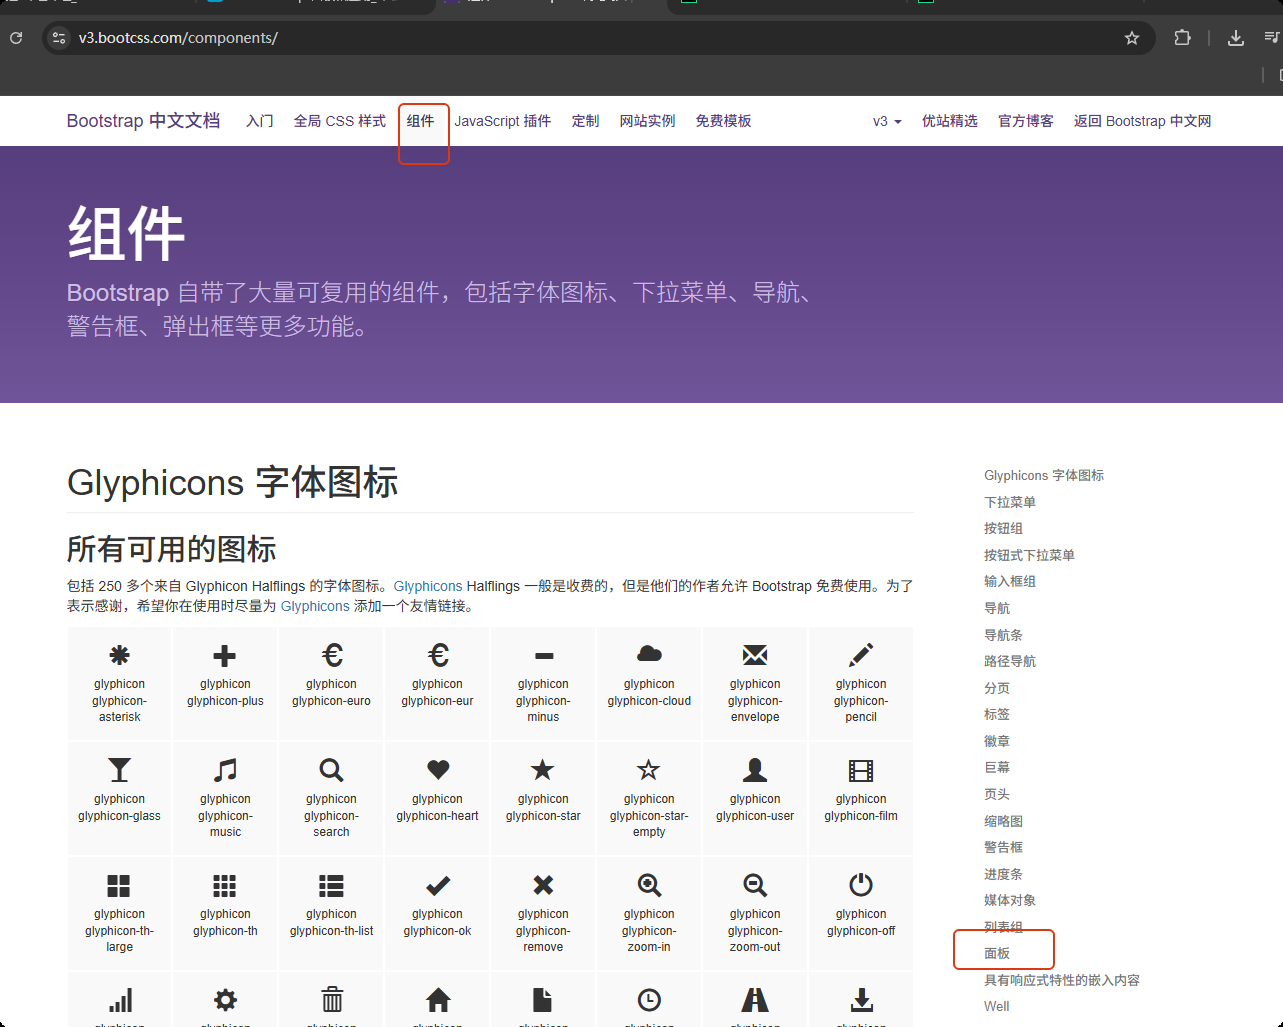Click the glyphicon-th-list icon
1283x1027 pixels.
coord(331,886)
